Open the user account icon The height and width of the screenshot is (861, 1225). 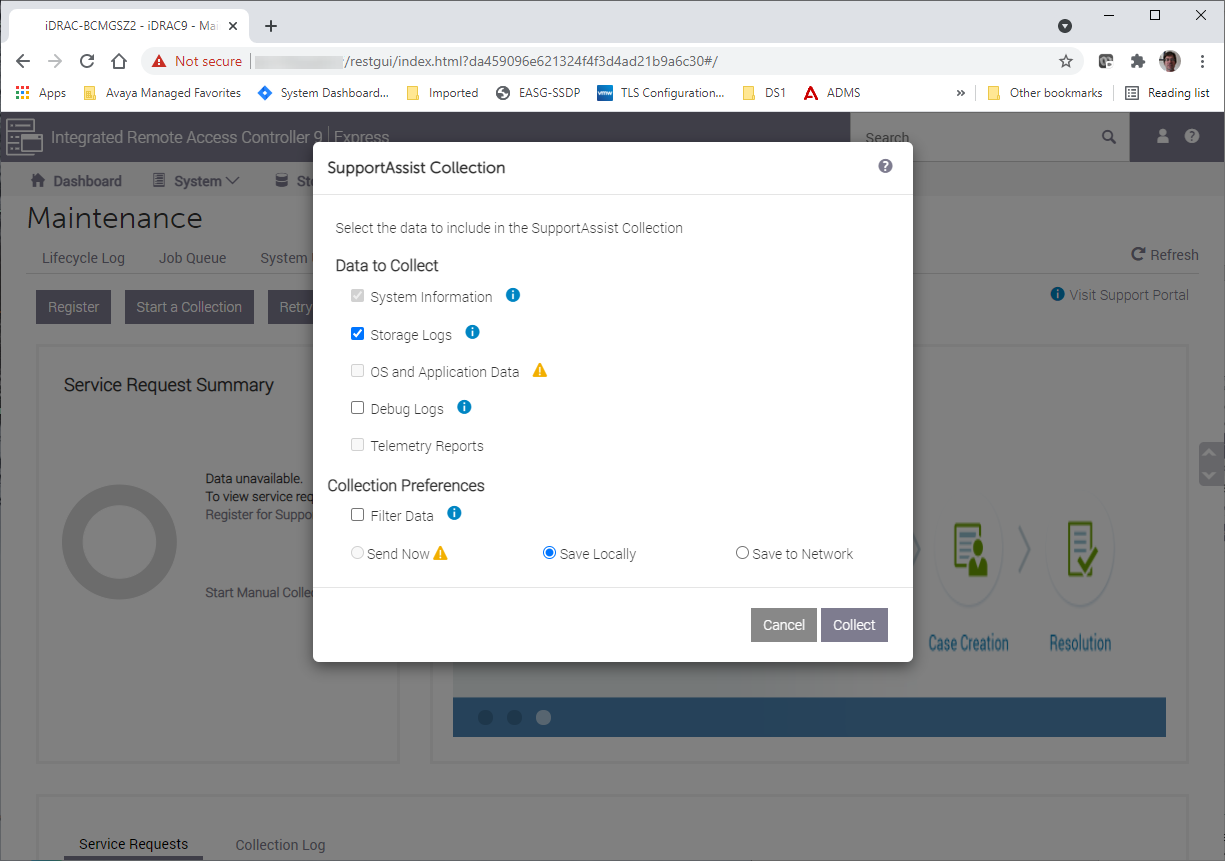[x=1163, y=136]
